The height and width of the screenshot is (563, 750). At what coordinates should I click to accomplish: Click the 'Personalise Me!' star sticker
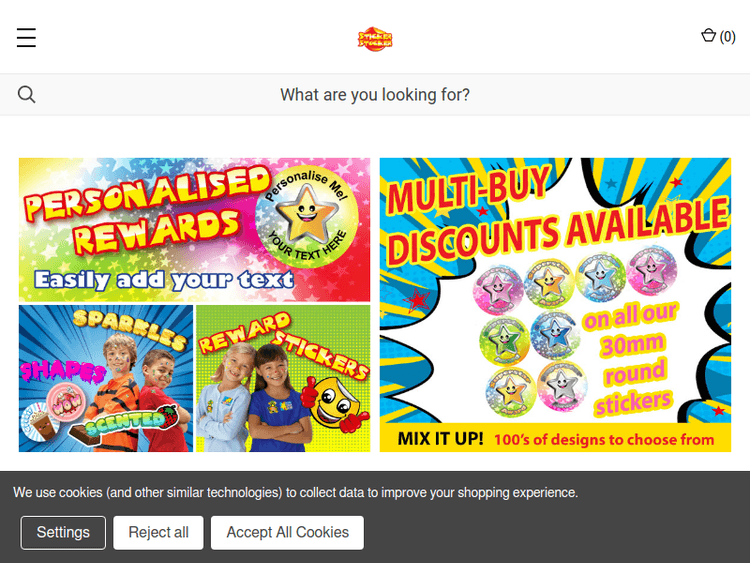(x=307, y=217)
